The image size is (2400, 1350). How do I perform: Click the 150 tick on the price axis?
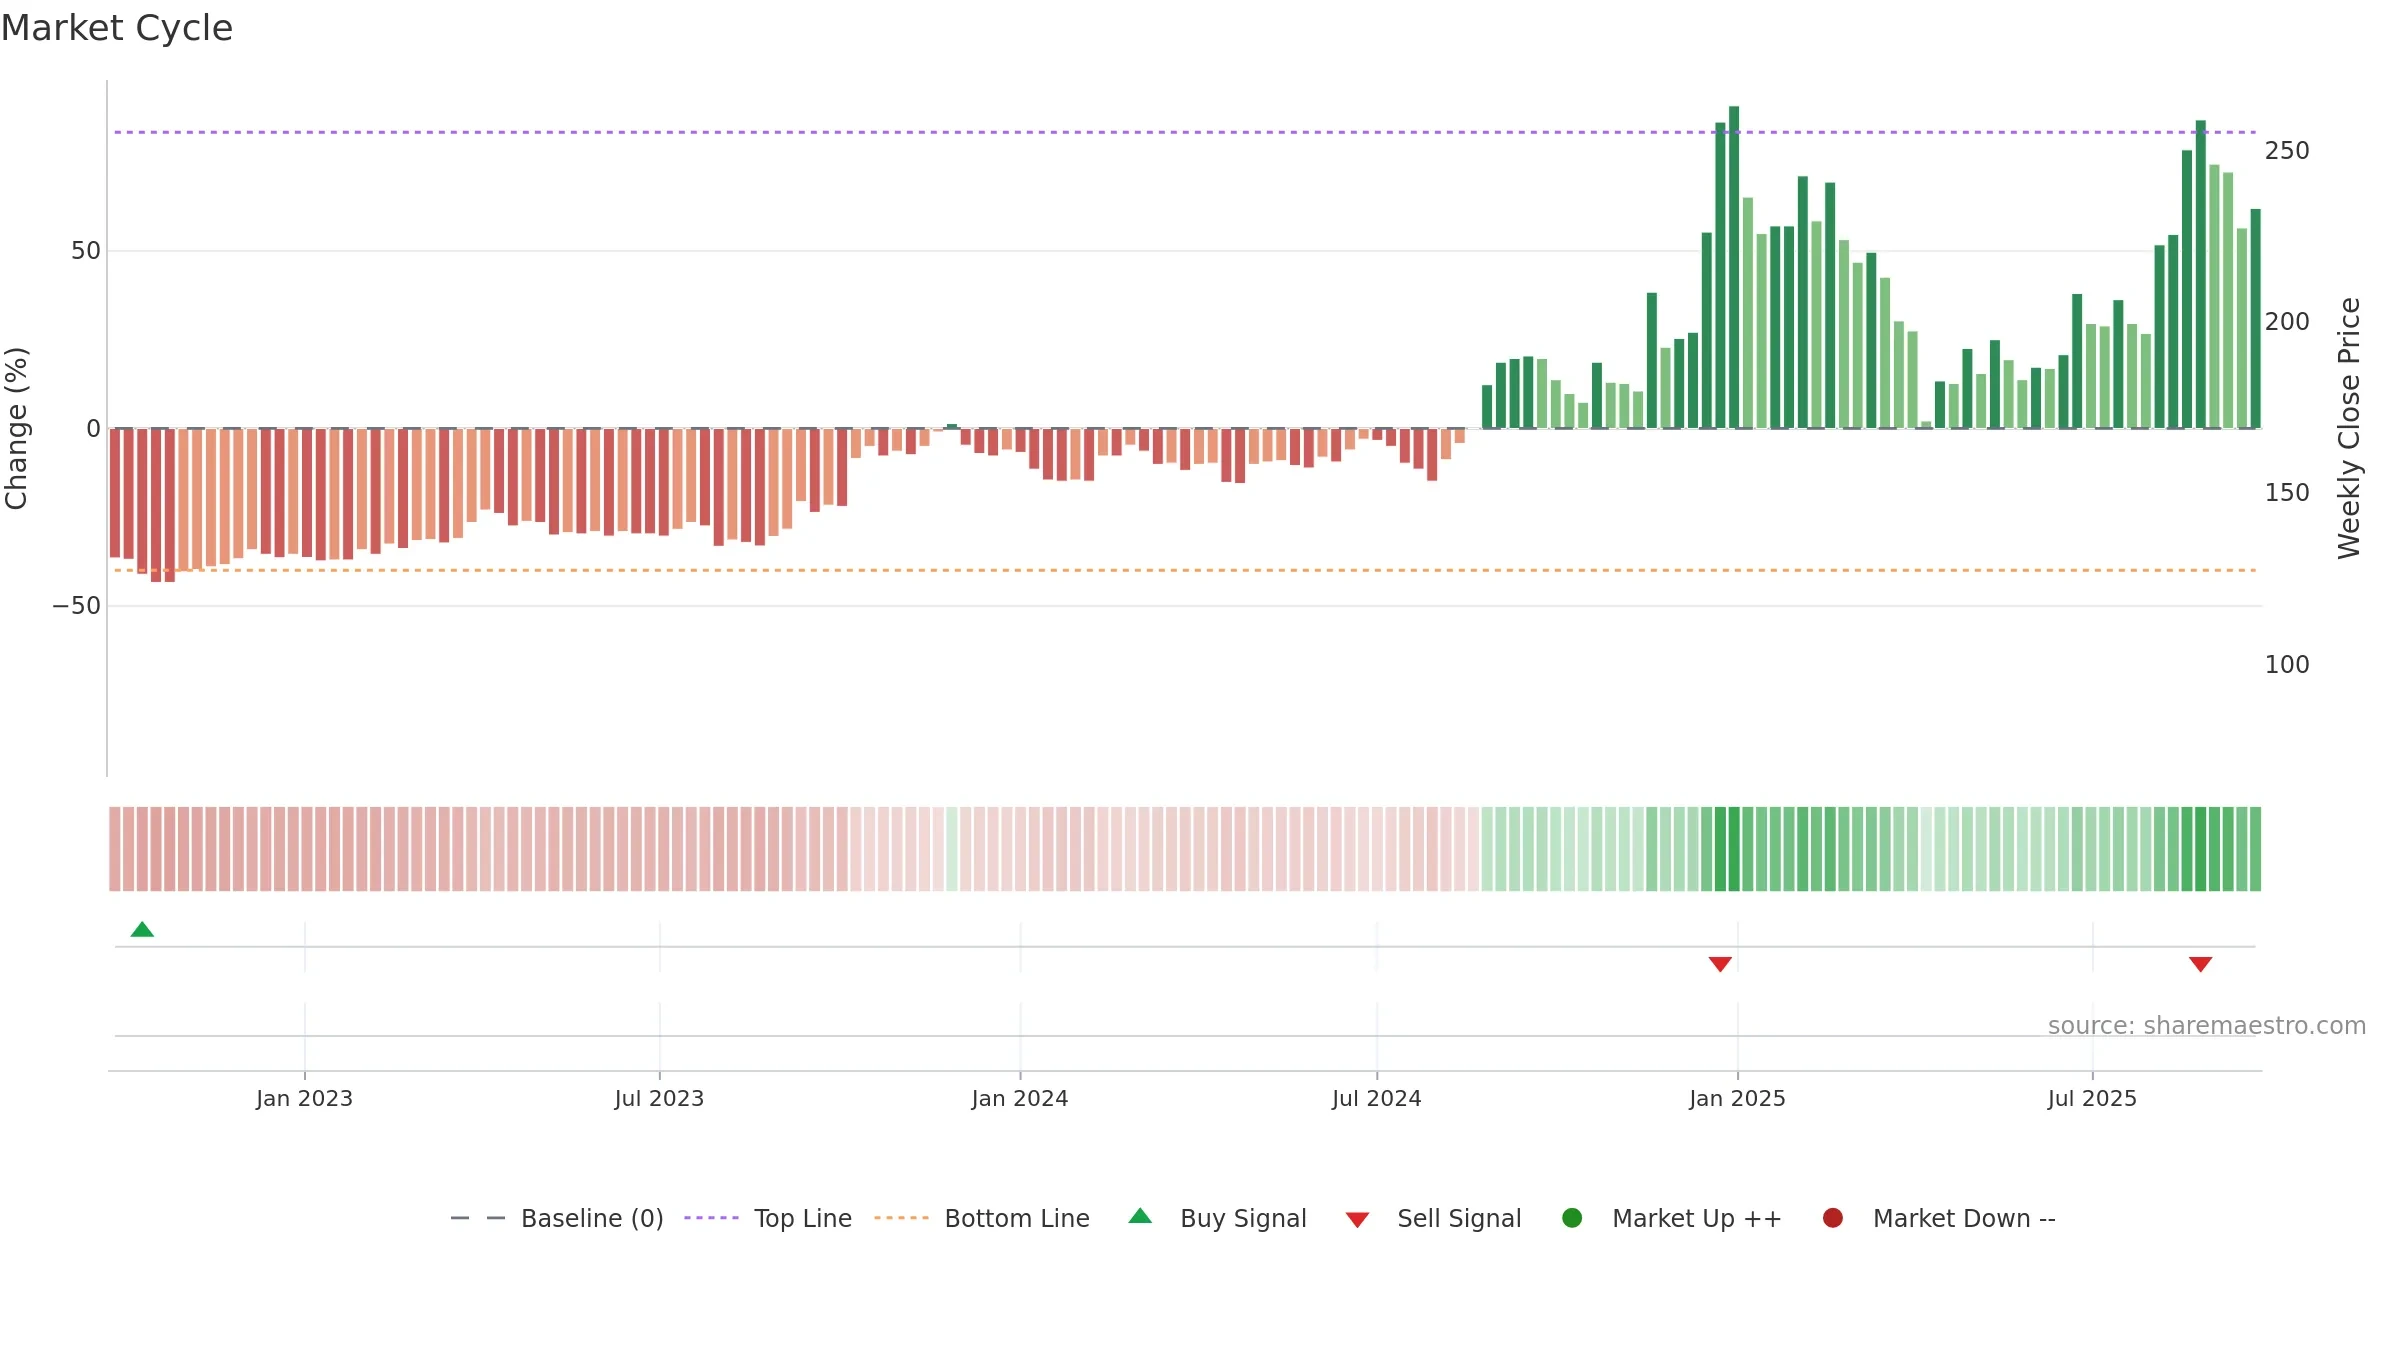coord(2287,493)
